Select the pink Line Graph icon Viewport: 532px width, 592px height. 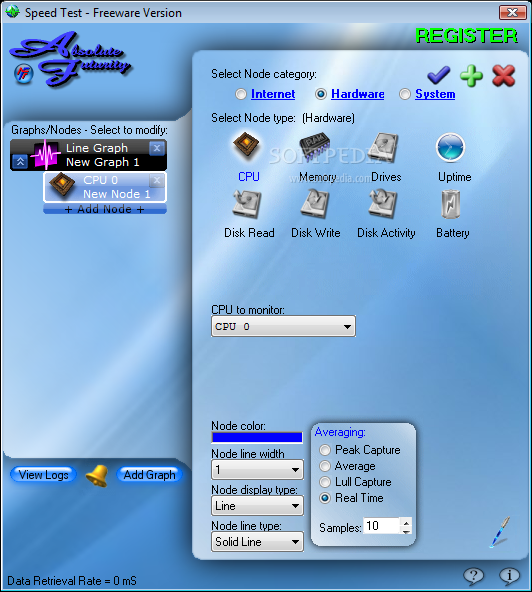pyautogui.click(x=46, y=154)
